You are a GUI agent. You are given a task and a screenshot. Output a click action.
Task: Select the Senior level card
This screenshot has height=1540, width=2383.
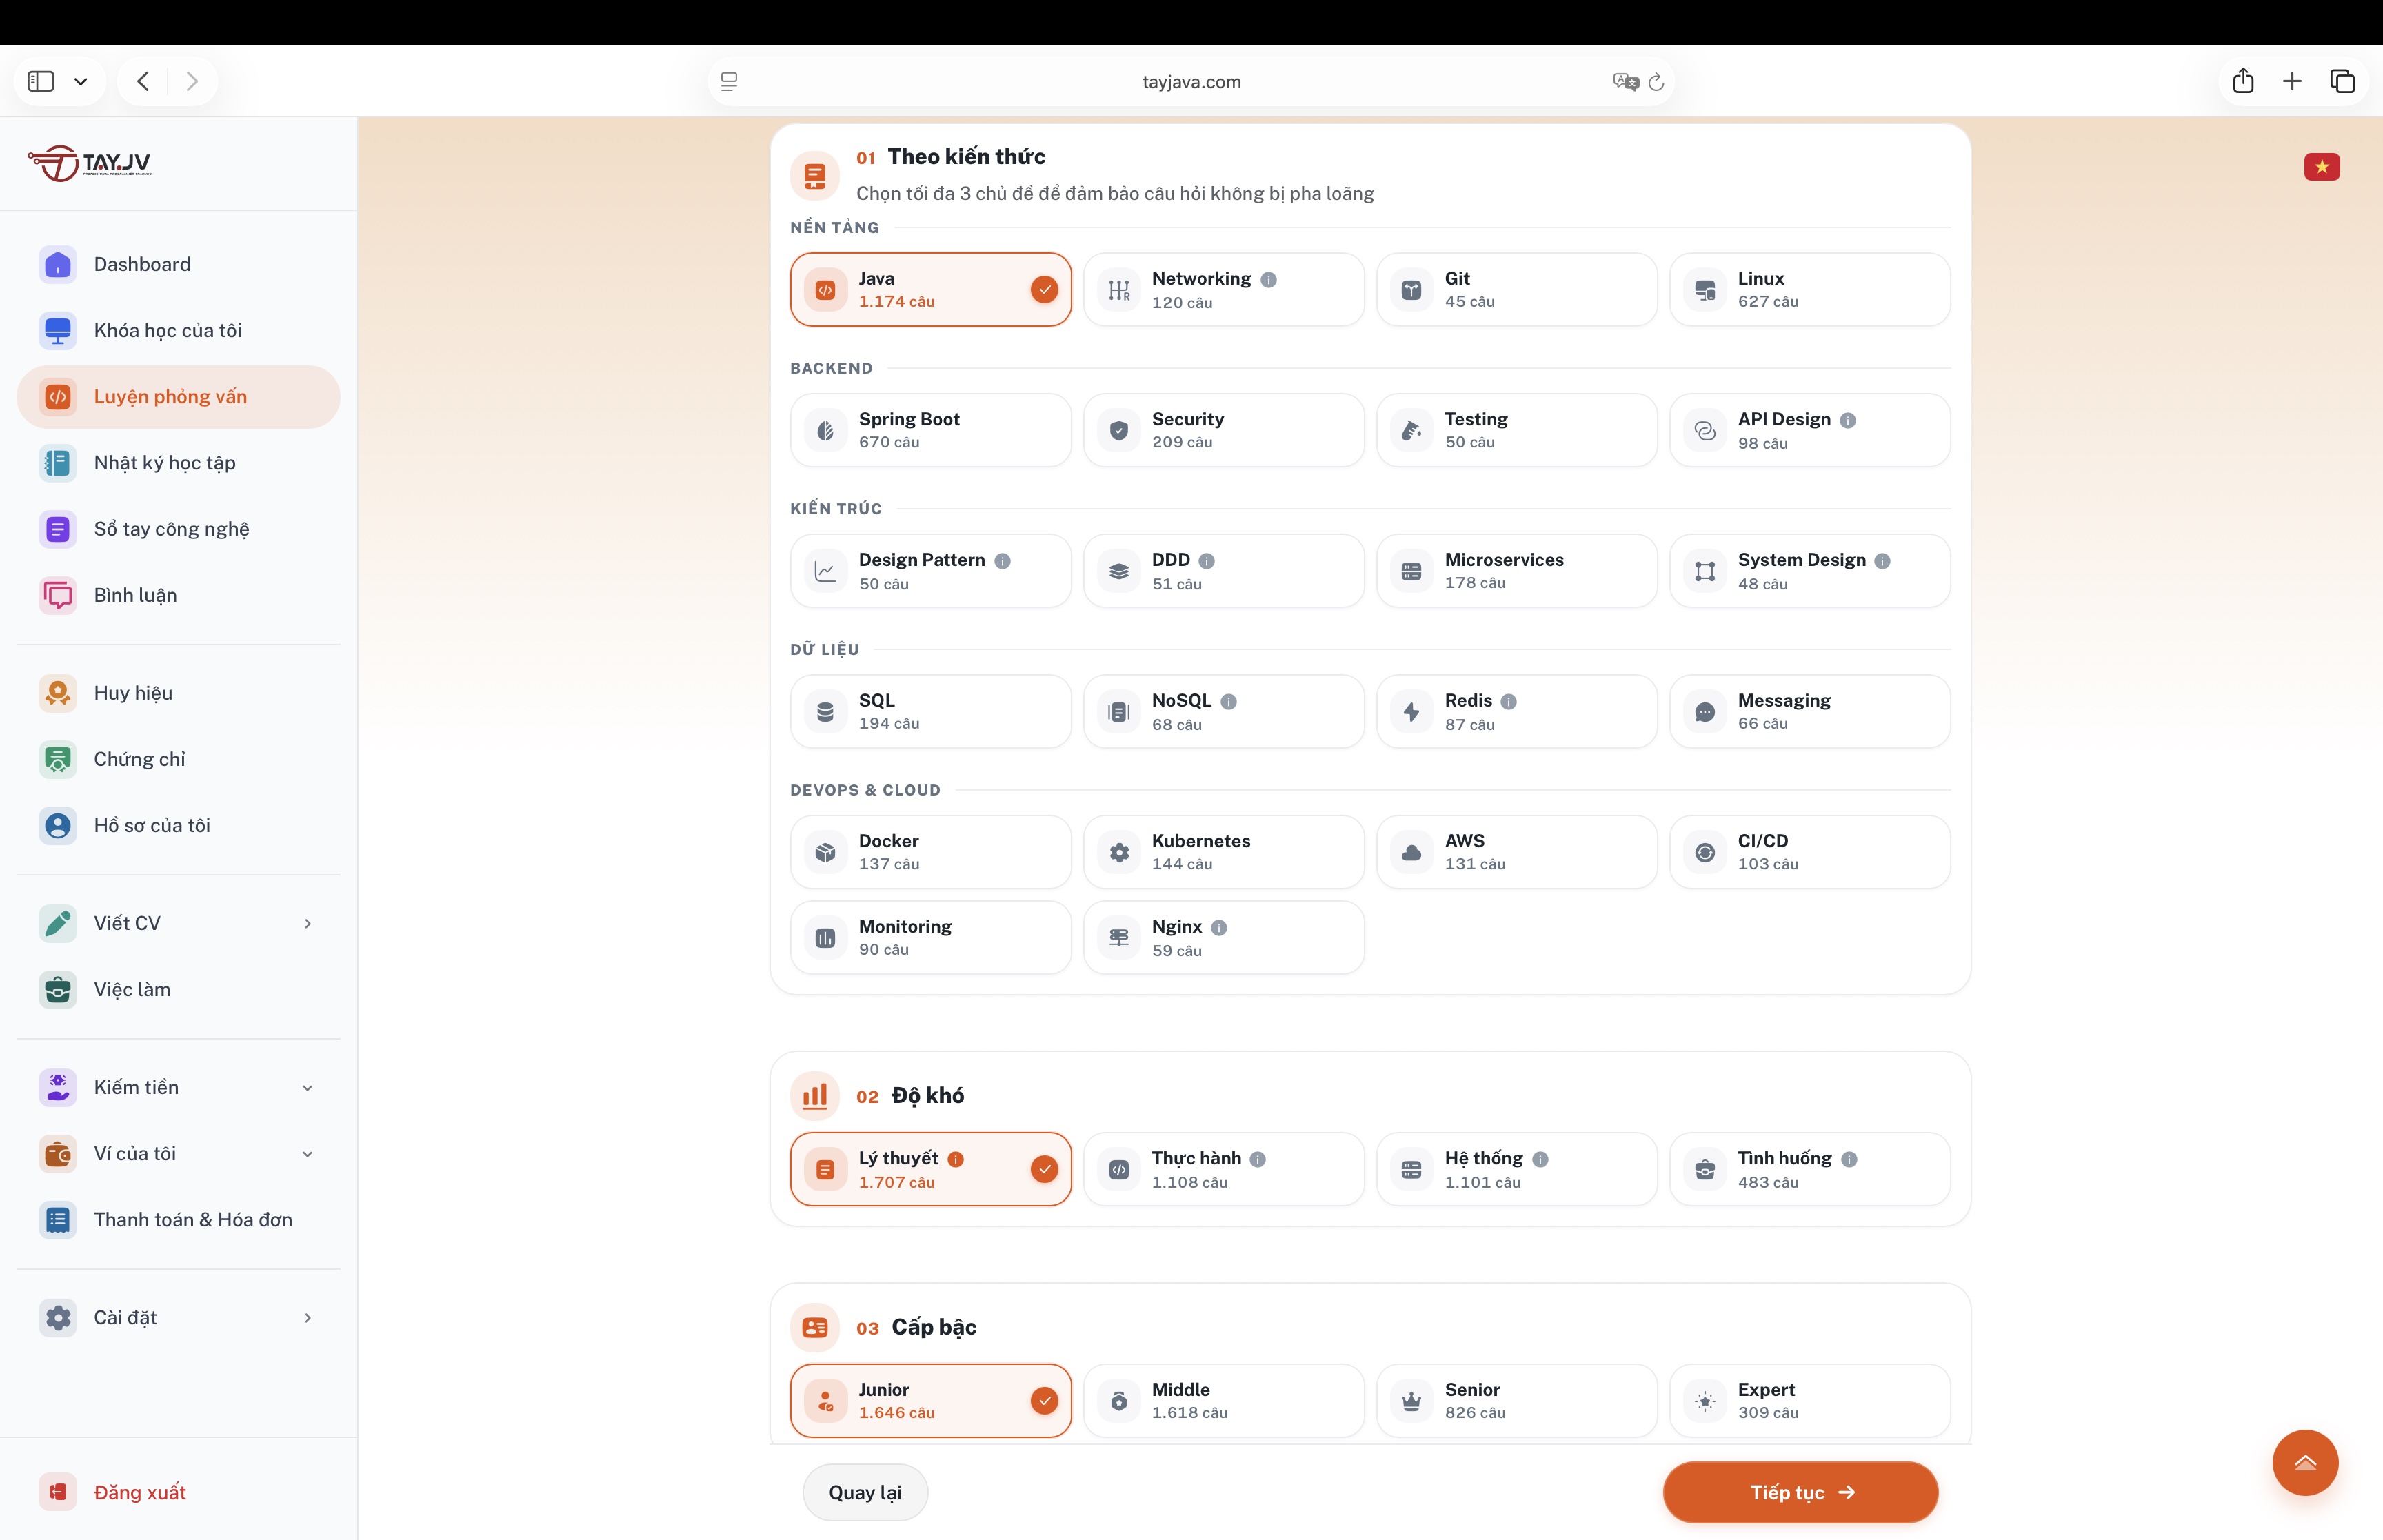point(1516,1400)
